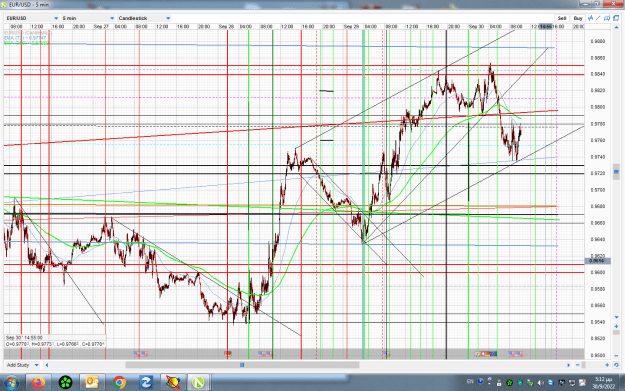The width and height of the screenshot is (625, 391).
Task: Click the volume speaker tray icon
Action: 540,383
